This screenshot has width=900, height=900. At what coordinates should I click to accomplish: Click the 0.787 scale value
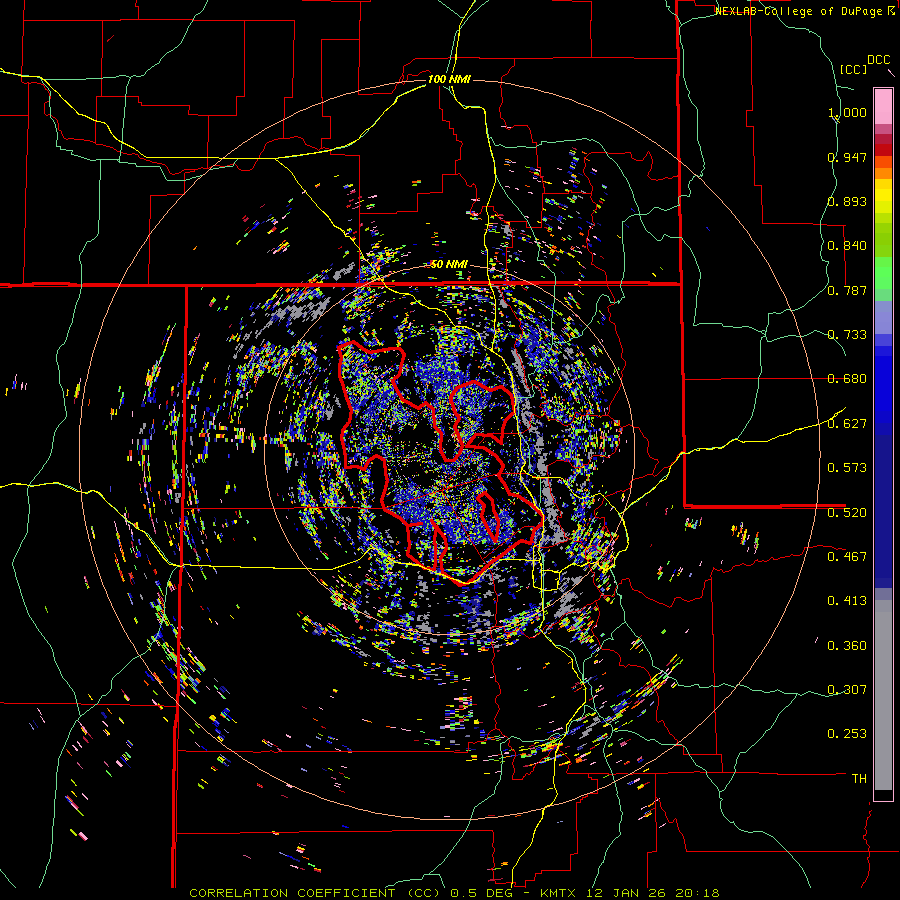coord(847,290)
